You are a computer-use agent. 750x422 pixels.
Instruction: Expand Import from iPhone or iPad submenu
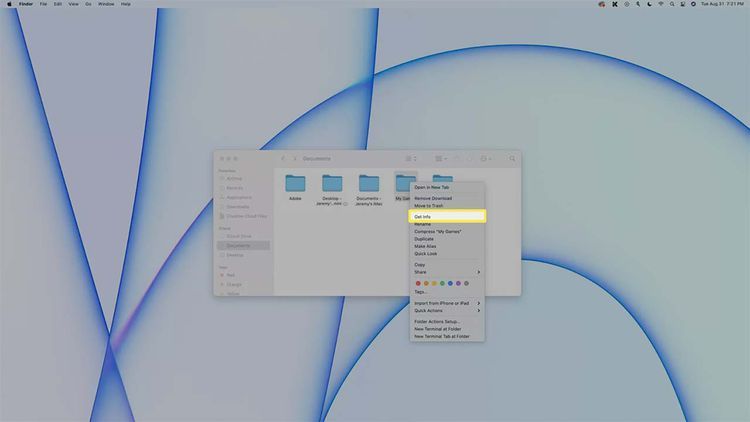click(478, 303)
